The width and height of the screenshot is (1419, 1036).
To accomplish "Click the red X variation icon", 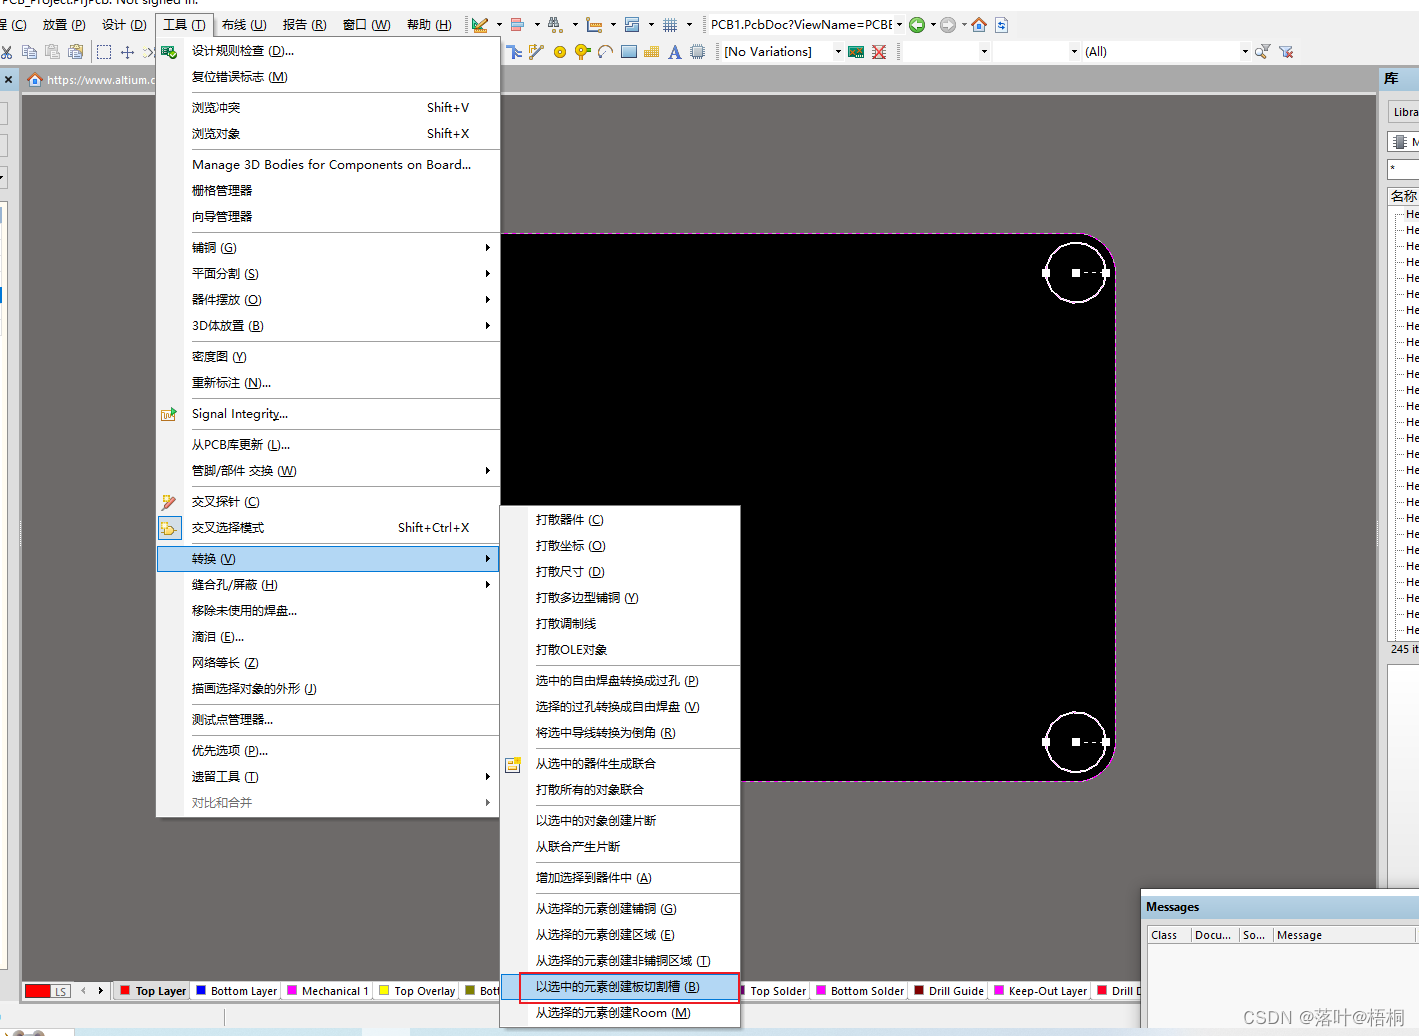I will point(879,52).
